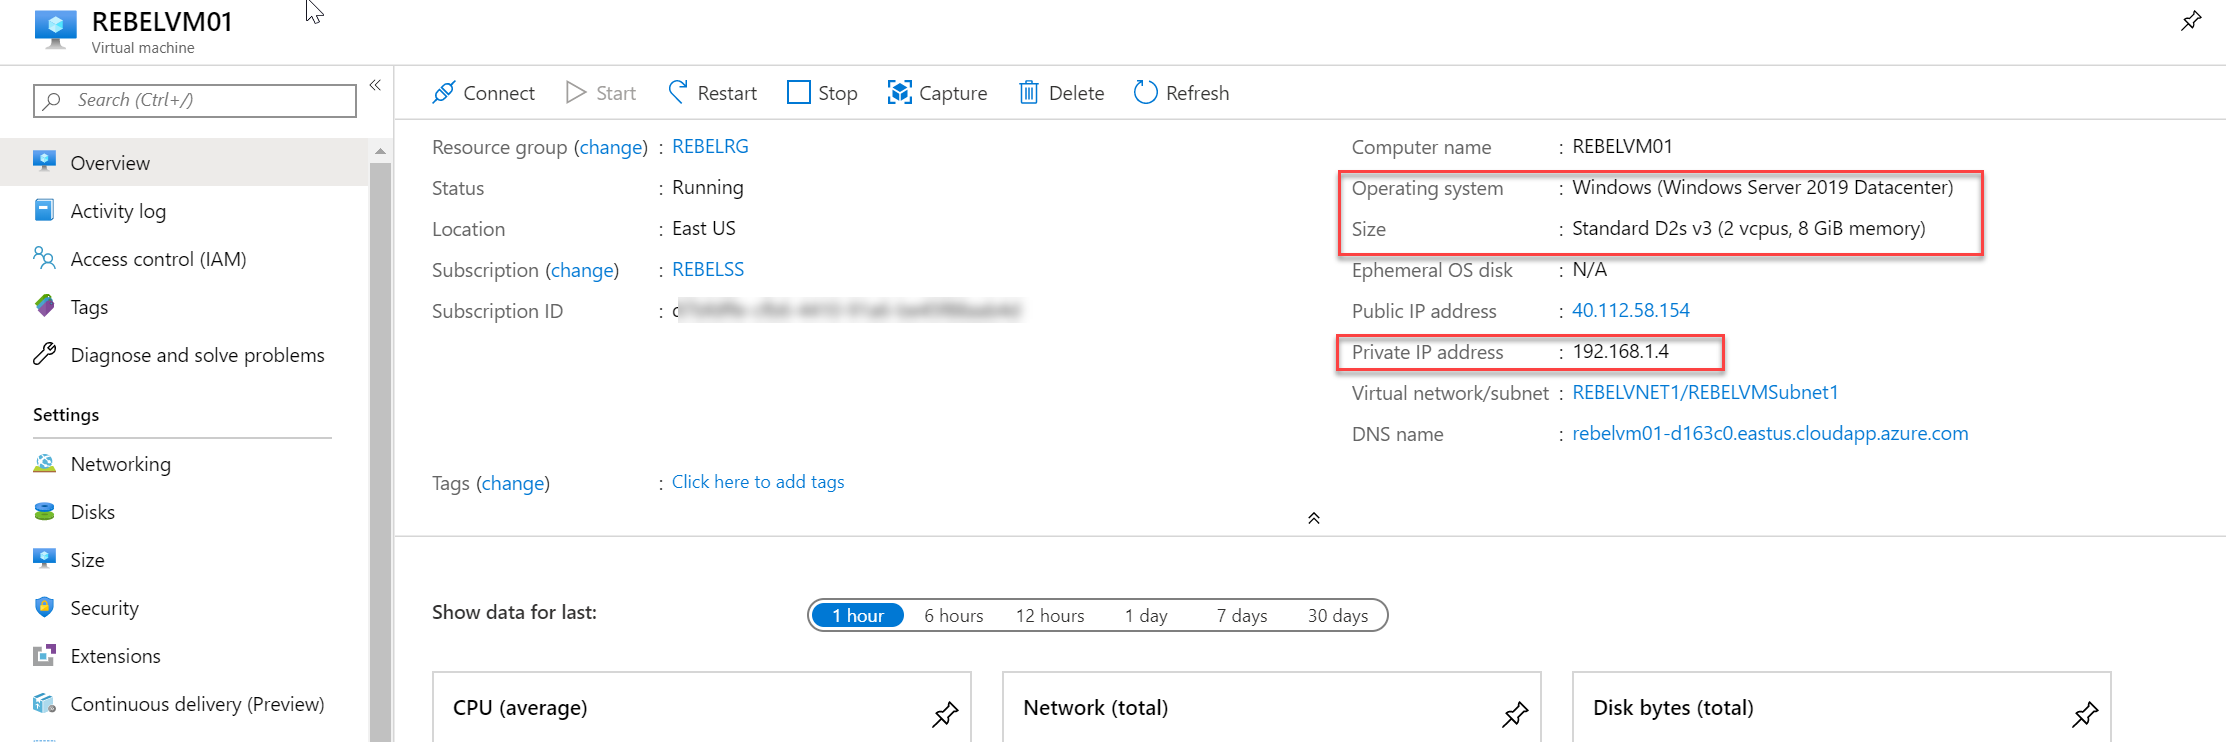Image resolution: width=2226 pixels, height=742 pixels.
Task: Focus the Search (Ctrl+/) box
Action: (x=195, y=100)
